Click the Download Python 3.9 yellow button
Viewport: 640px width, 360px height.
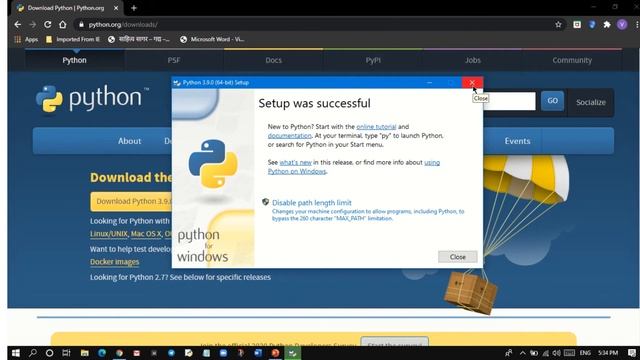point(131,201)
